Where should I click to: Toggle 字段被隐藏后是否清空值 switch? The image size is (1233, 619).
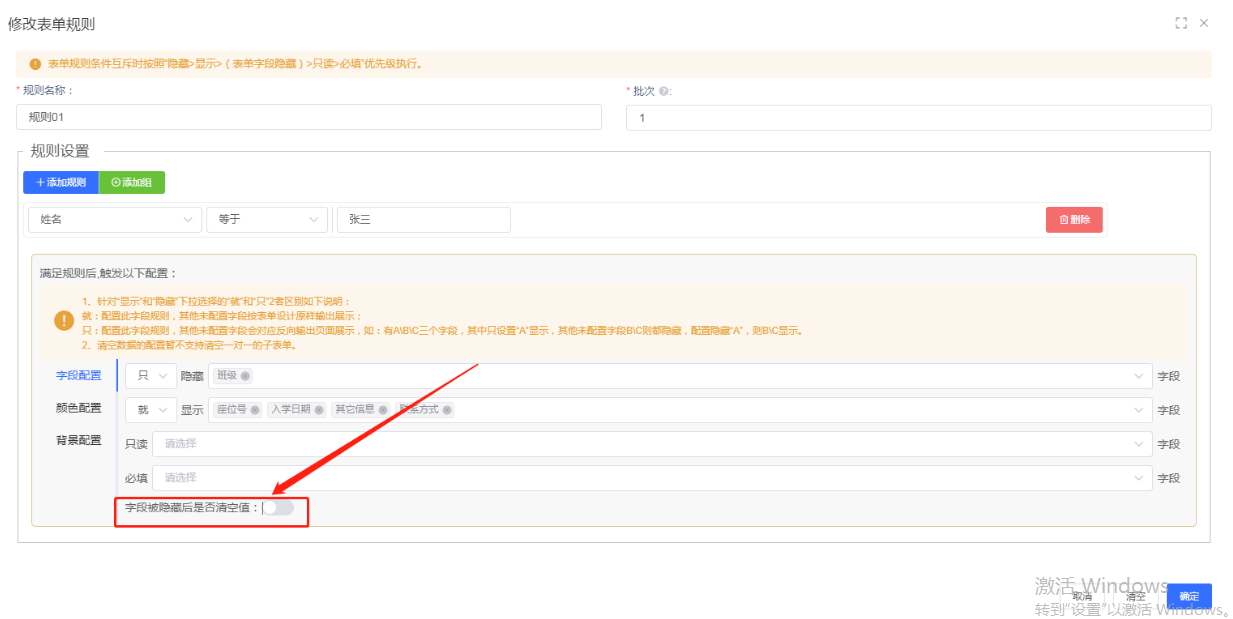[x=278, y=508]
